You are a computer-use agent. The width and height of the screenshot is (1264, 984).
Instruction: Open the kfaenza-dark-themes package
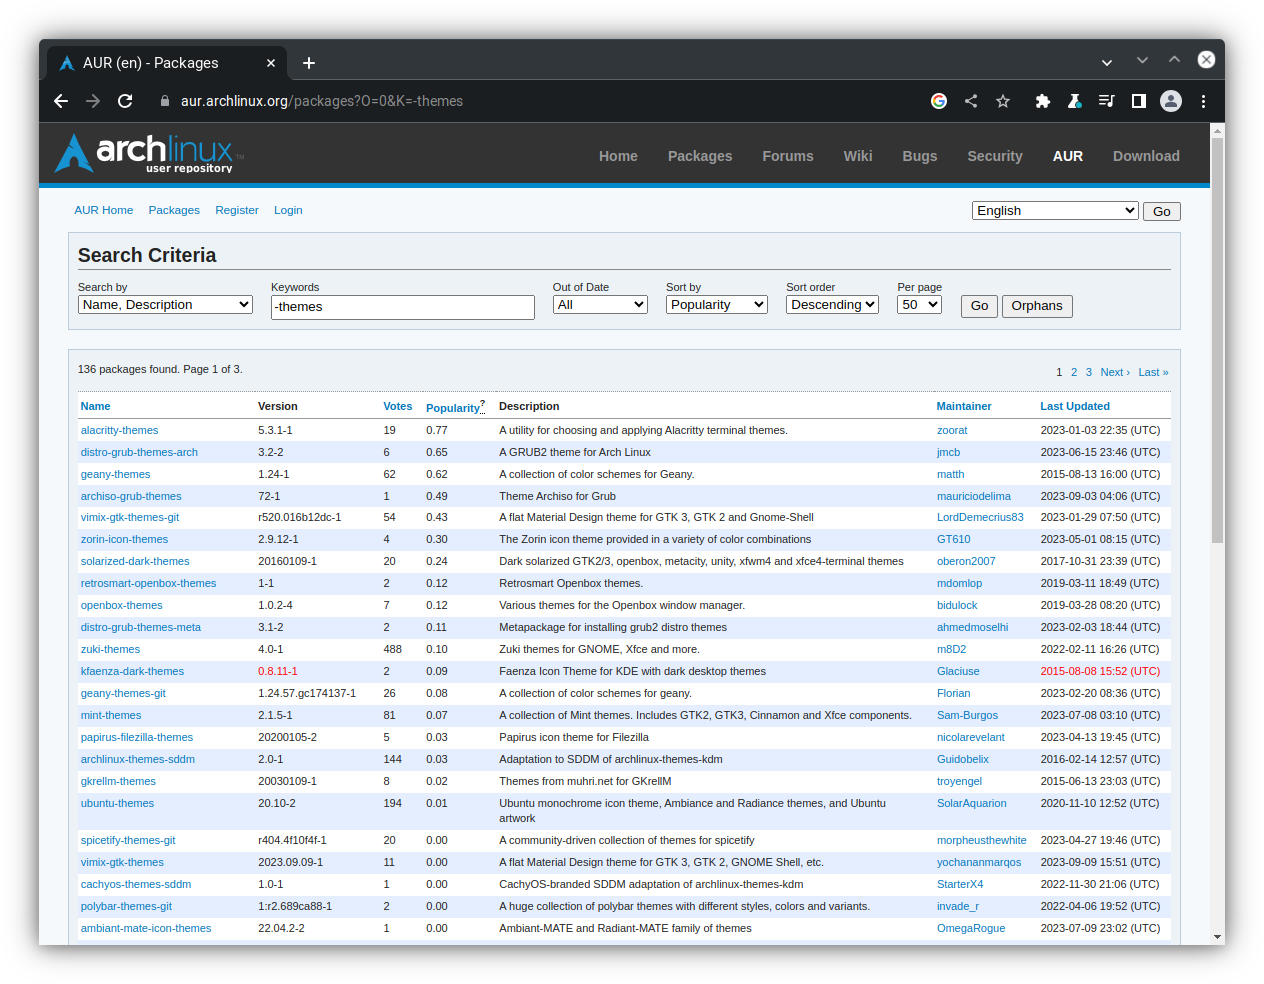(x=132, y=671)
